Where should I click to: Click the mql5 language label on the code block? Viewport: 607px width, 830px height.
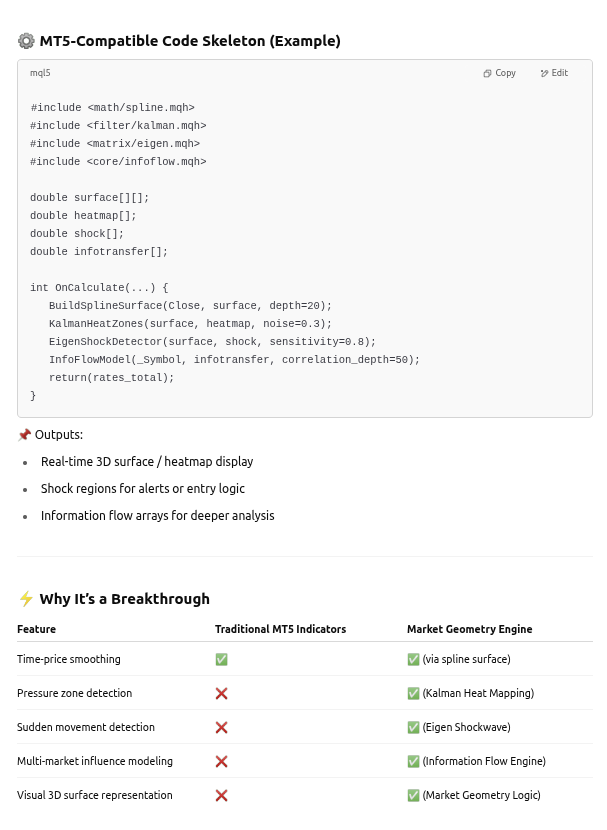click(40, 73)
